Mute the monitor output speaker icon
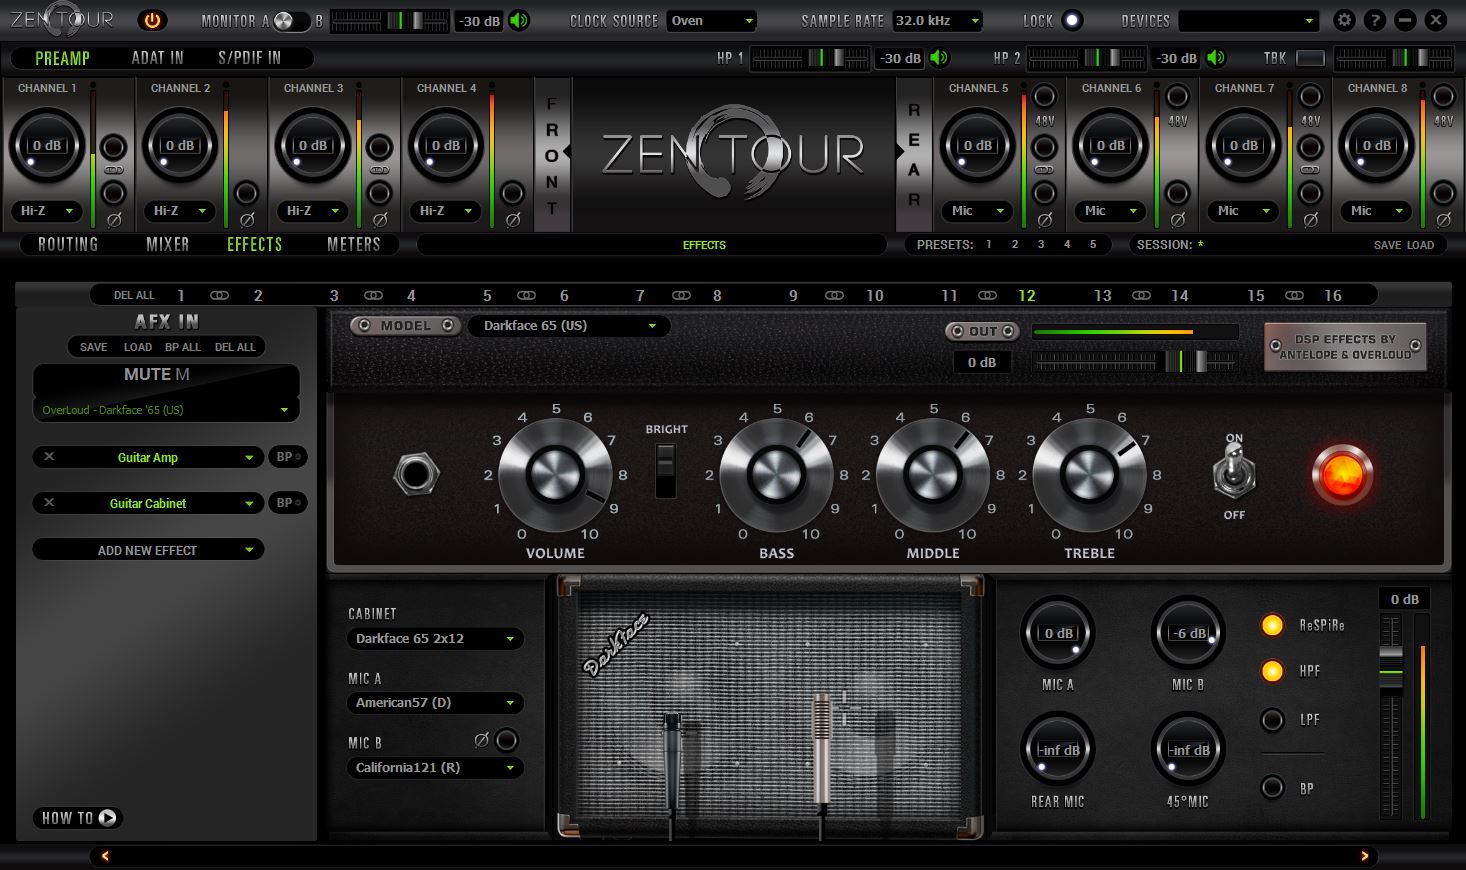The image size is (1466, 870). click(x=519, y=21)
